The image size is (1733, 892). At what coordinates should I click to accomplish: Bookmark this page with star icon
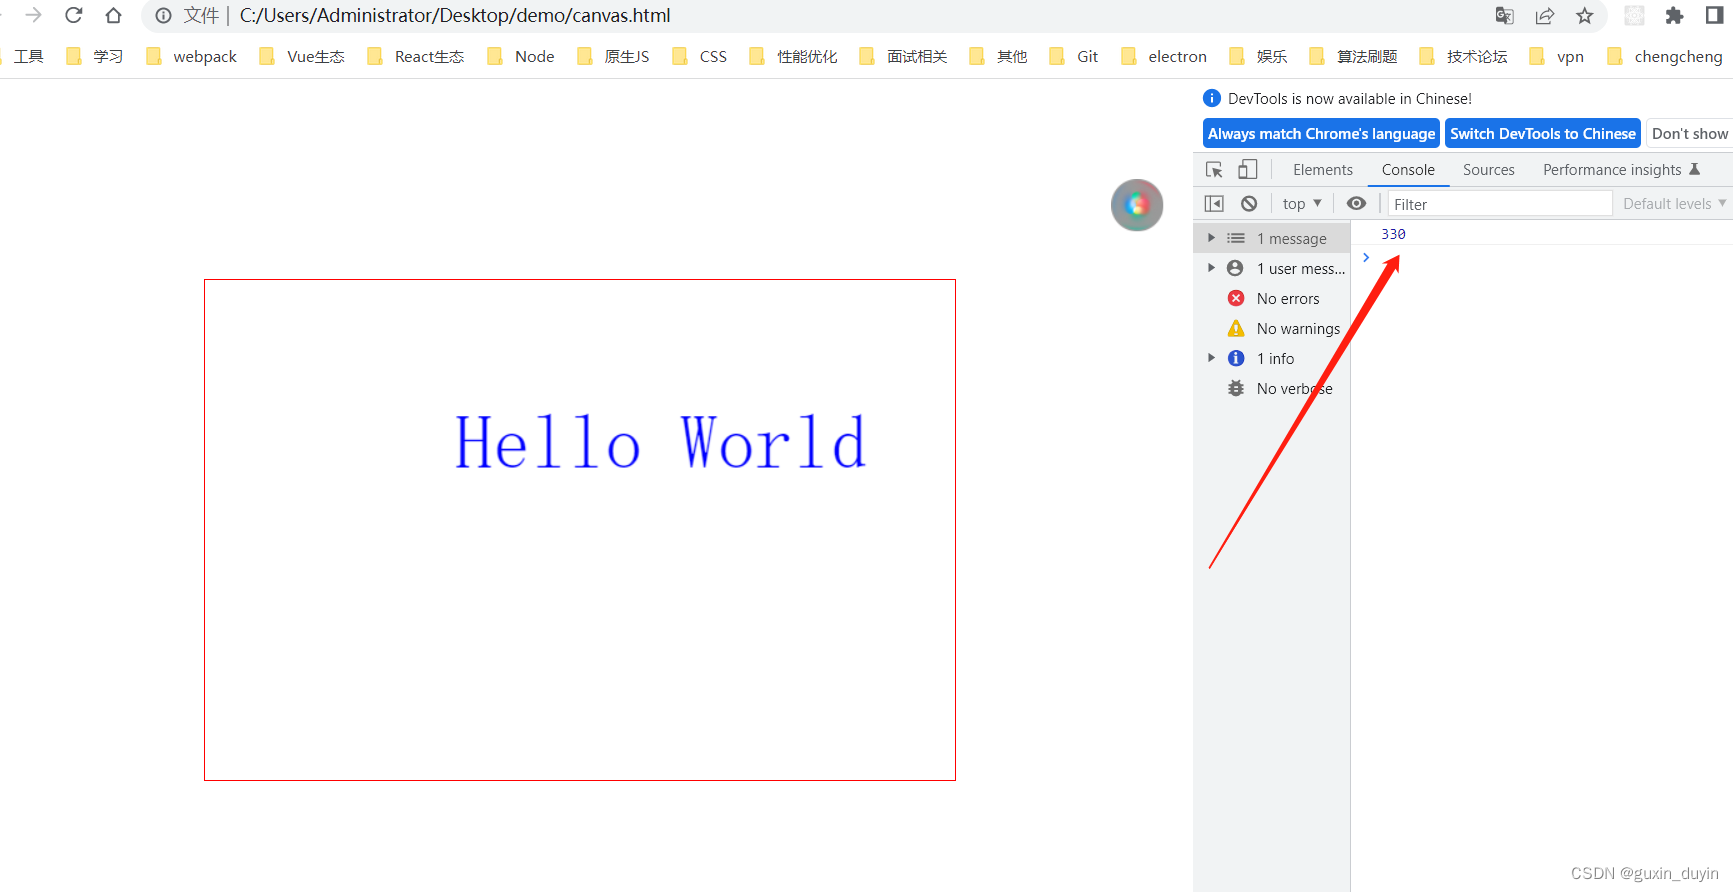point(1585,16)
